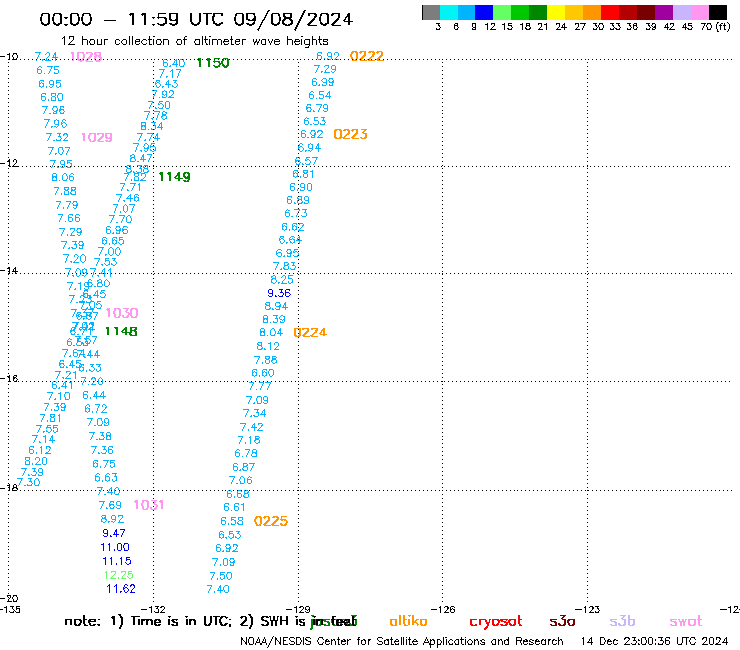740x650 pixels.
Task: Click the longitude axis label -123
Action: tap(588, 609)
